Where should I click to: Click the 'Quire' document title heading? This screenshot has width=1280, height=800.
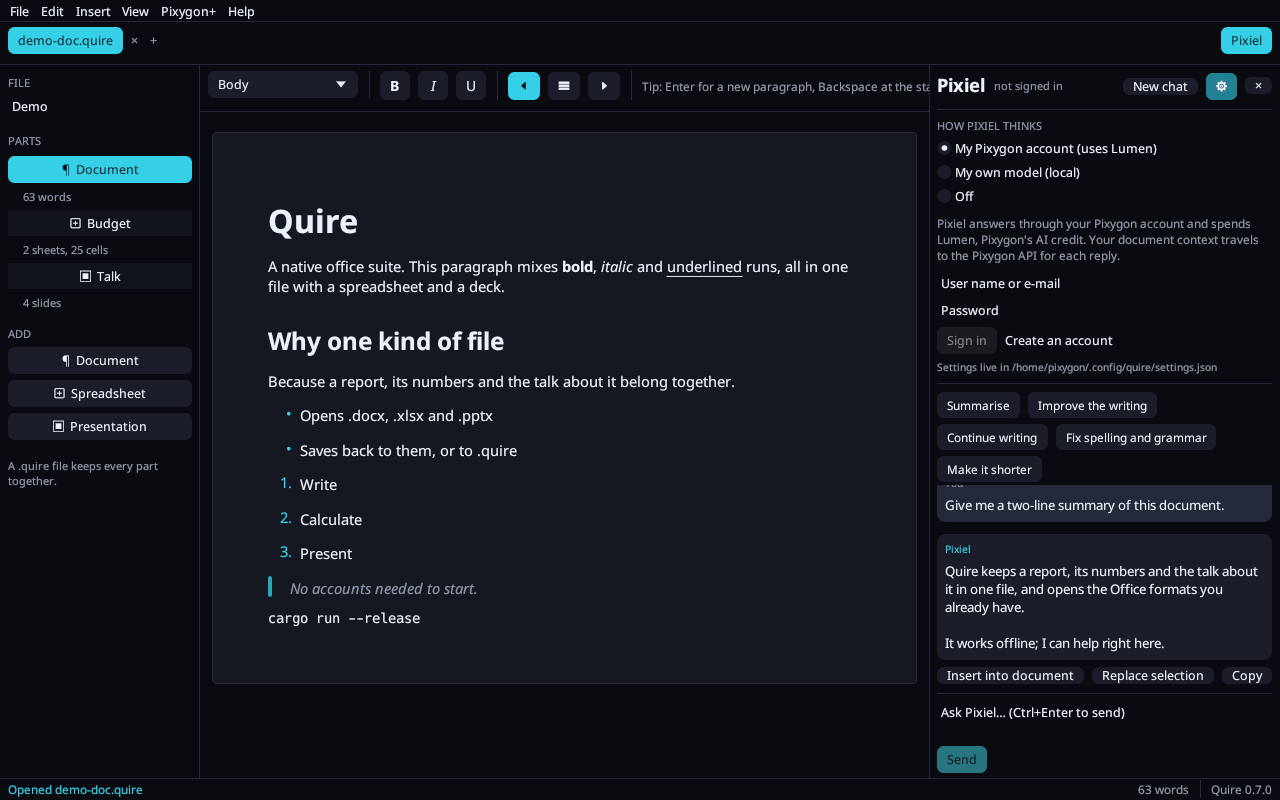313,221
